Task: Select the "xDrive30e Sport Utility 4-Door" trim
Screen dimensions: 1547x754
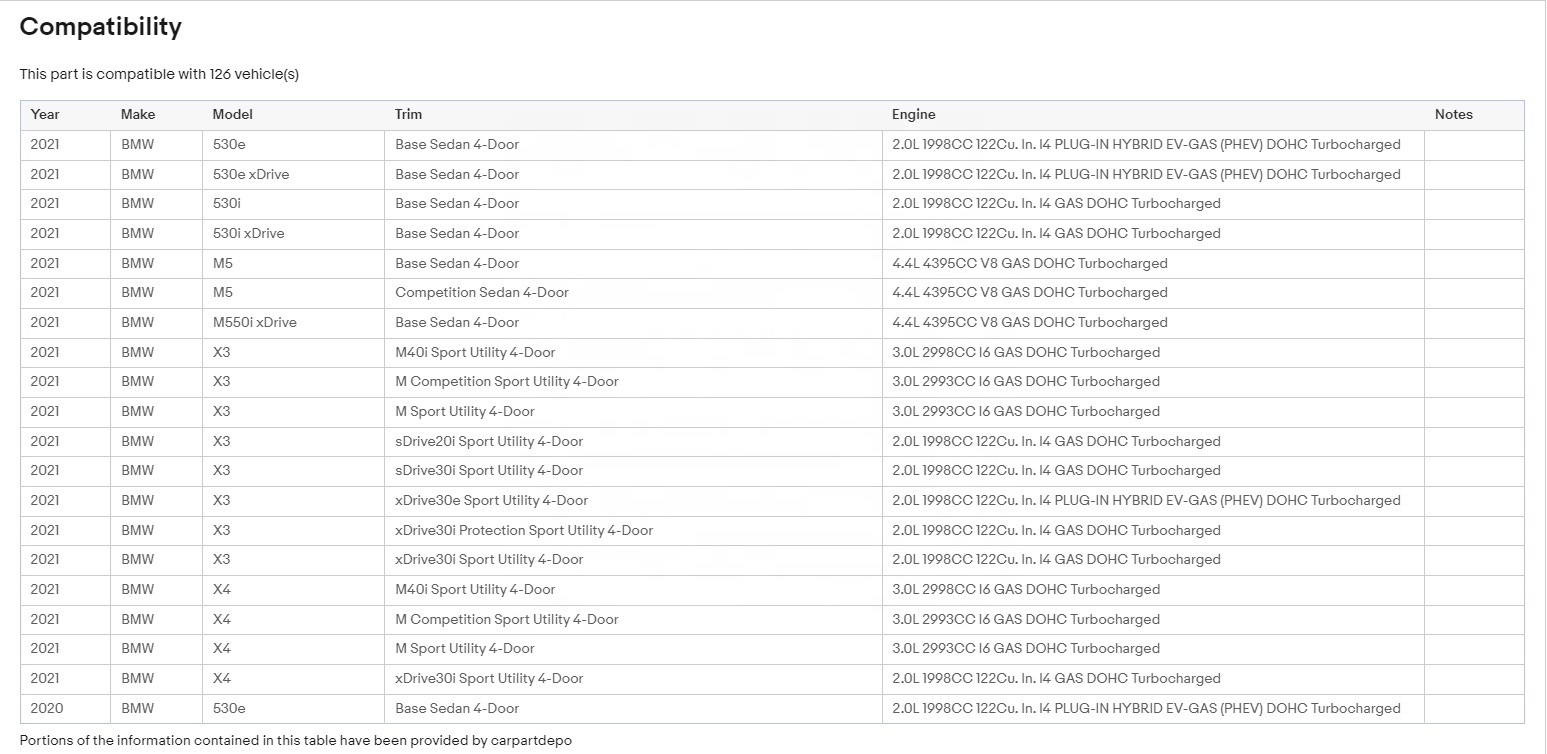Action: (x=492, y=500)
